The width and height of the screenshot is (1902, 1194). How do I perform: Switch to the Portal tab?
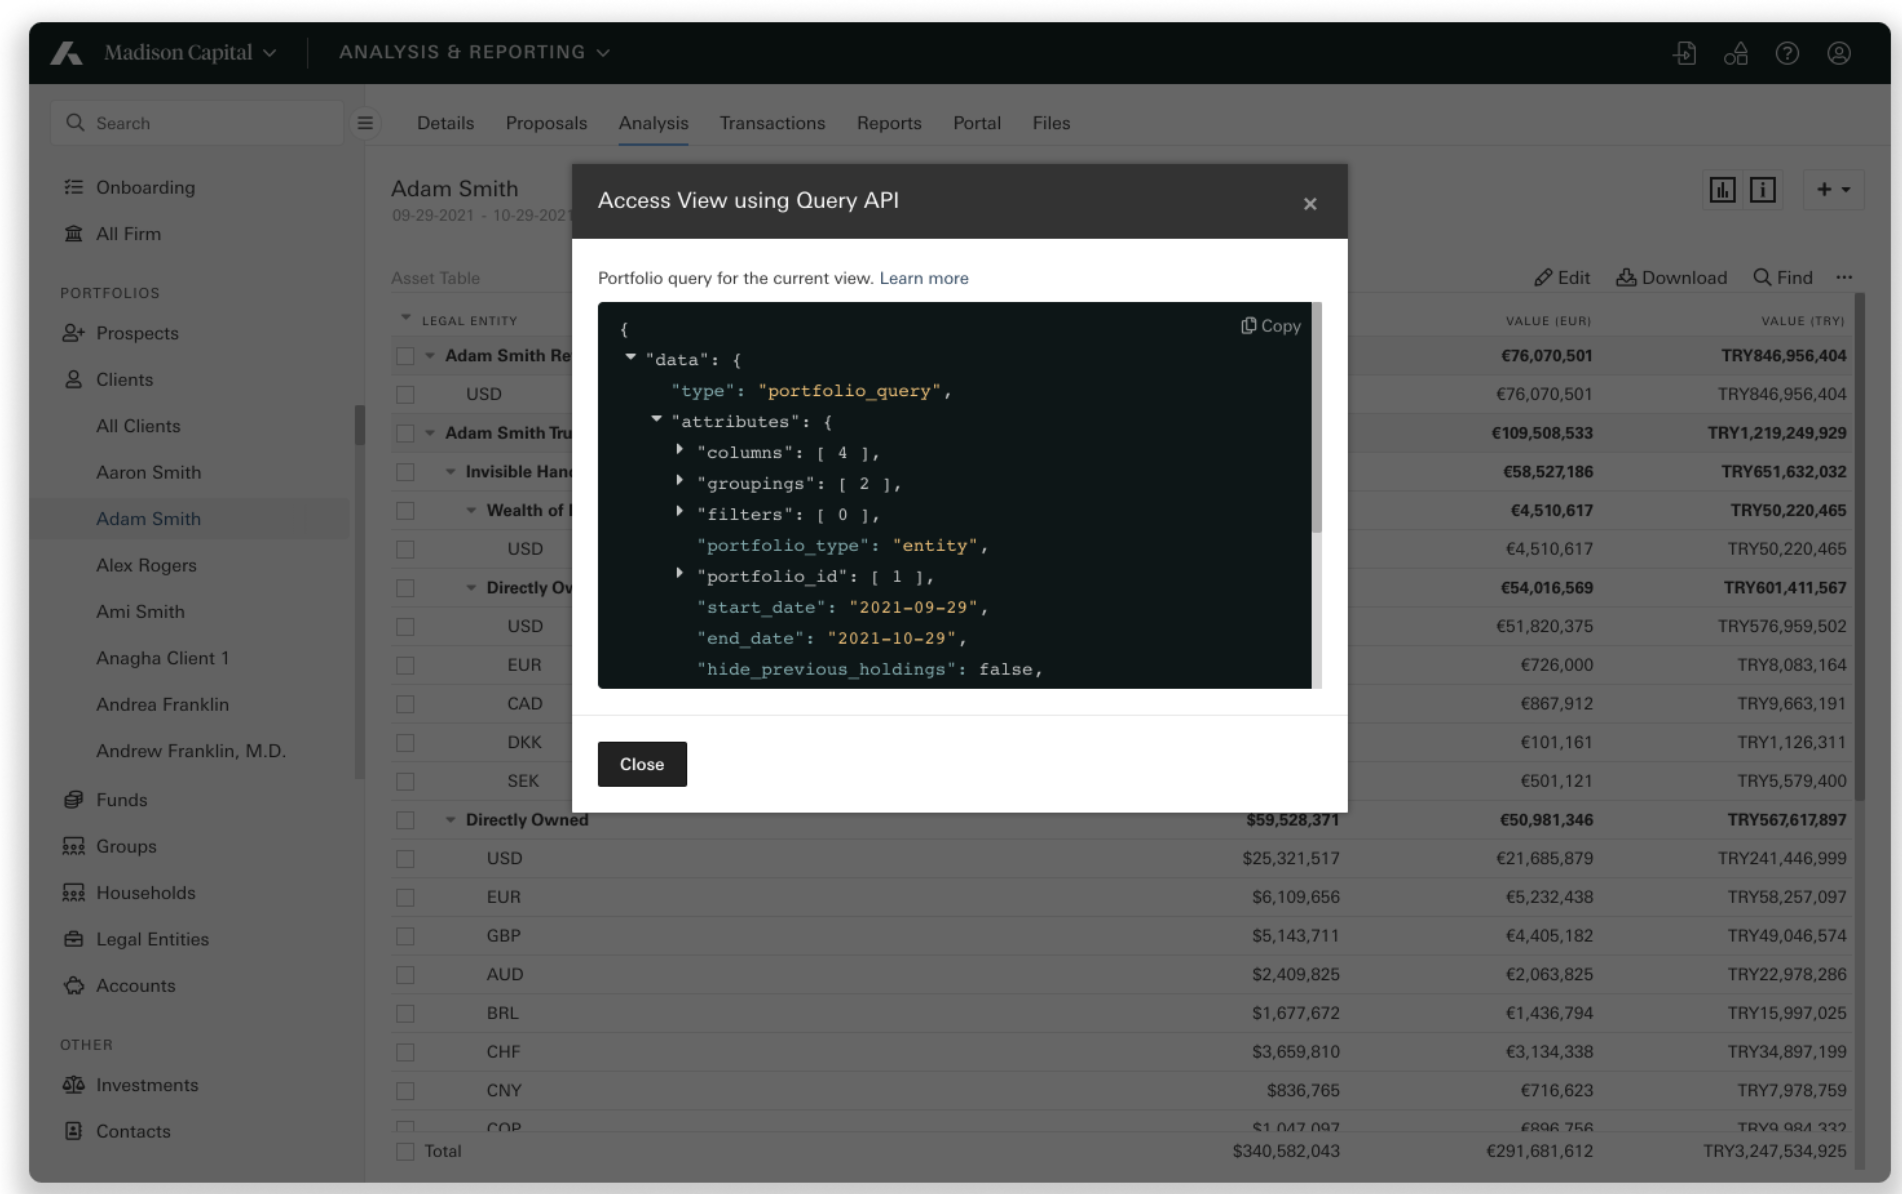[977, 123]
